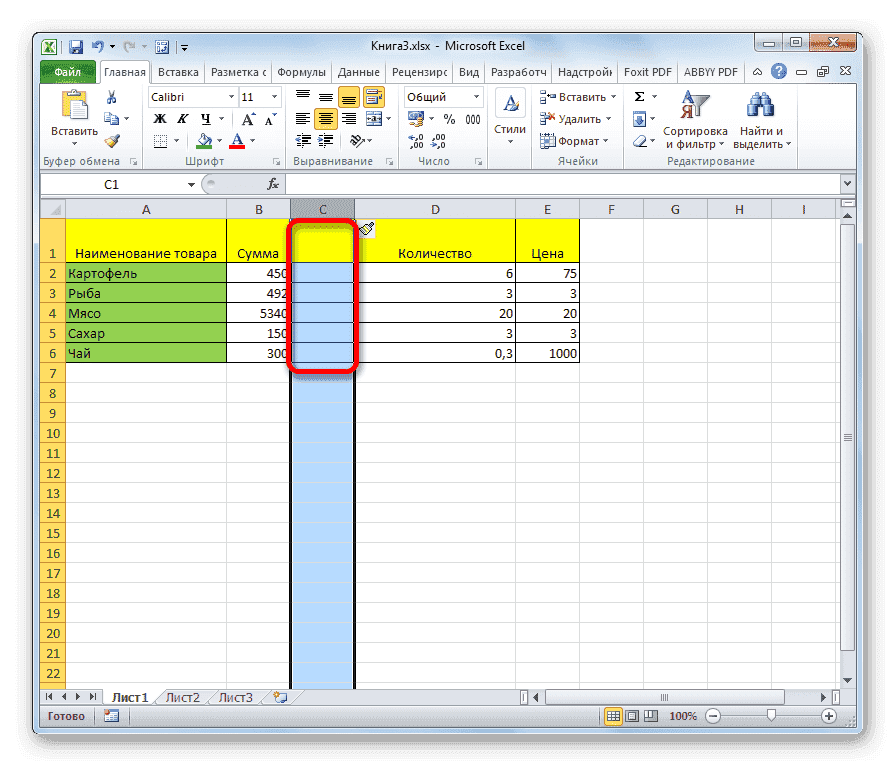This screenshot has width=896, height=767.
Task: Click the Format Painter brush icon
Action: point(113,139)
